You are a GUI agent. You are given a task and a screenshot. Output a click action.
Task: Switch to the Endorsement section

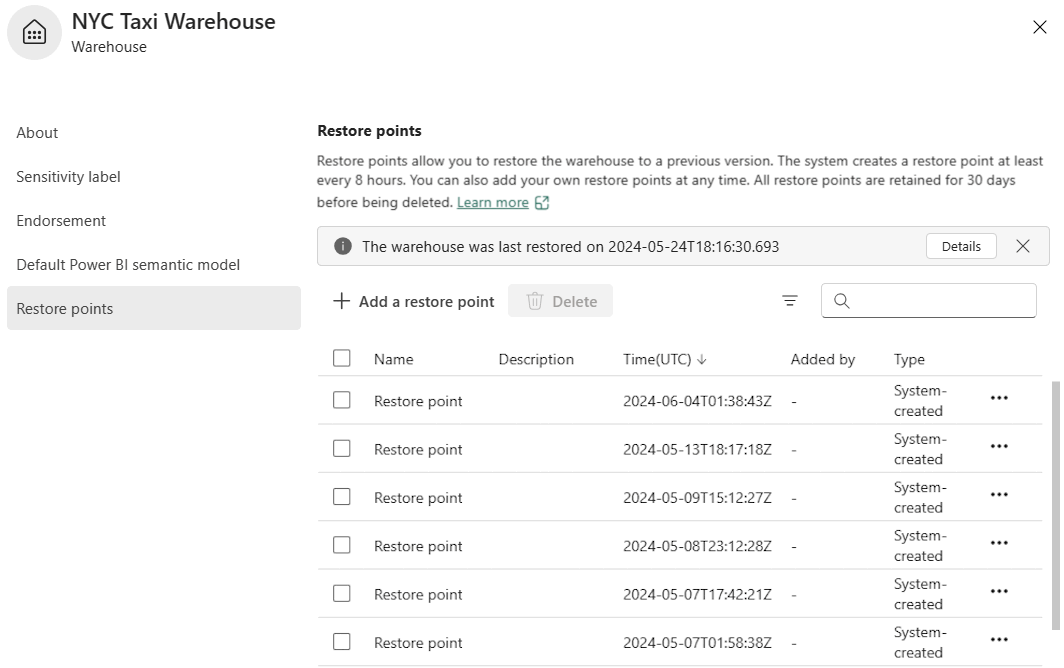click(61, 221)
